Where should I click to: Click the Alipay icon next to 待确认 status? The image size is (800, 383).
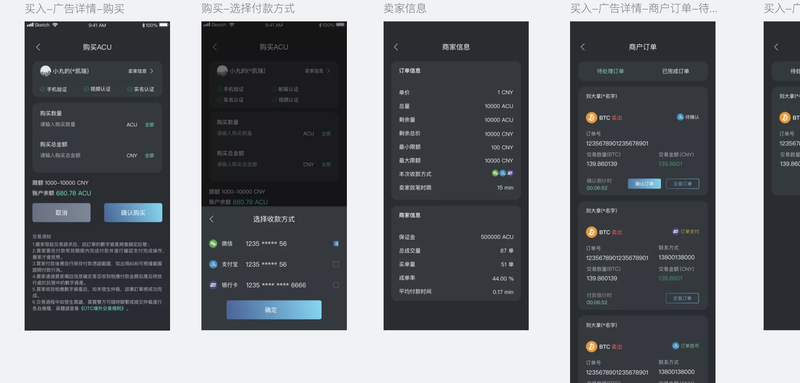click(x=680, y=117)
